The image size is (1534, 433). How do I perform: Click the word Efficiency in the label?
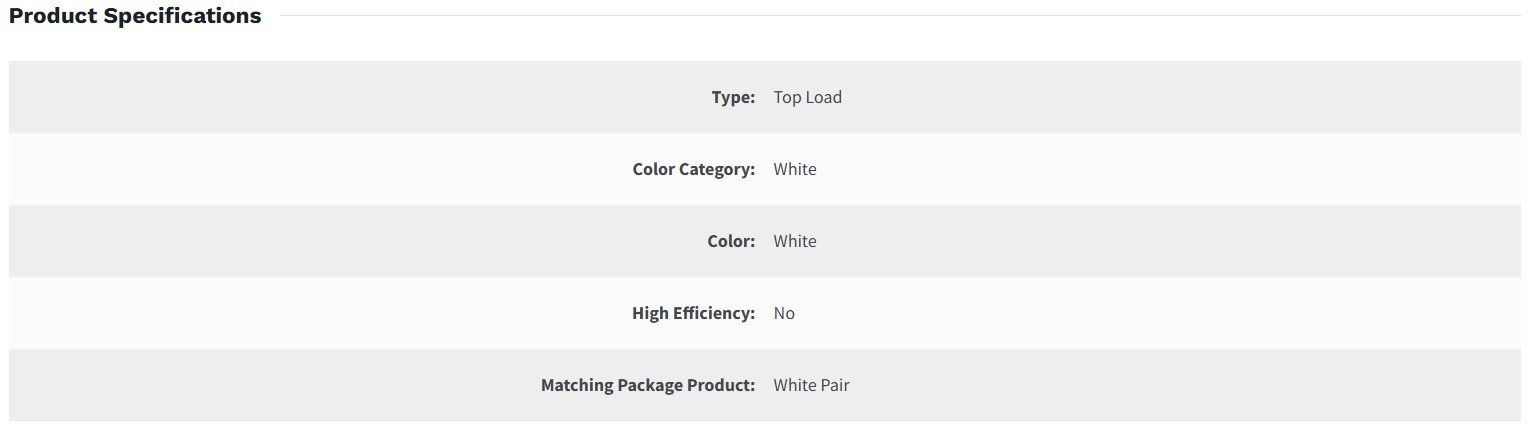(x=713, y=313)
